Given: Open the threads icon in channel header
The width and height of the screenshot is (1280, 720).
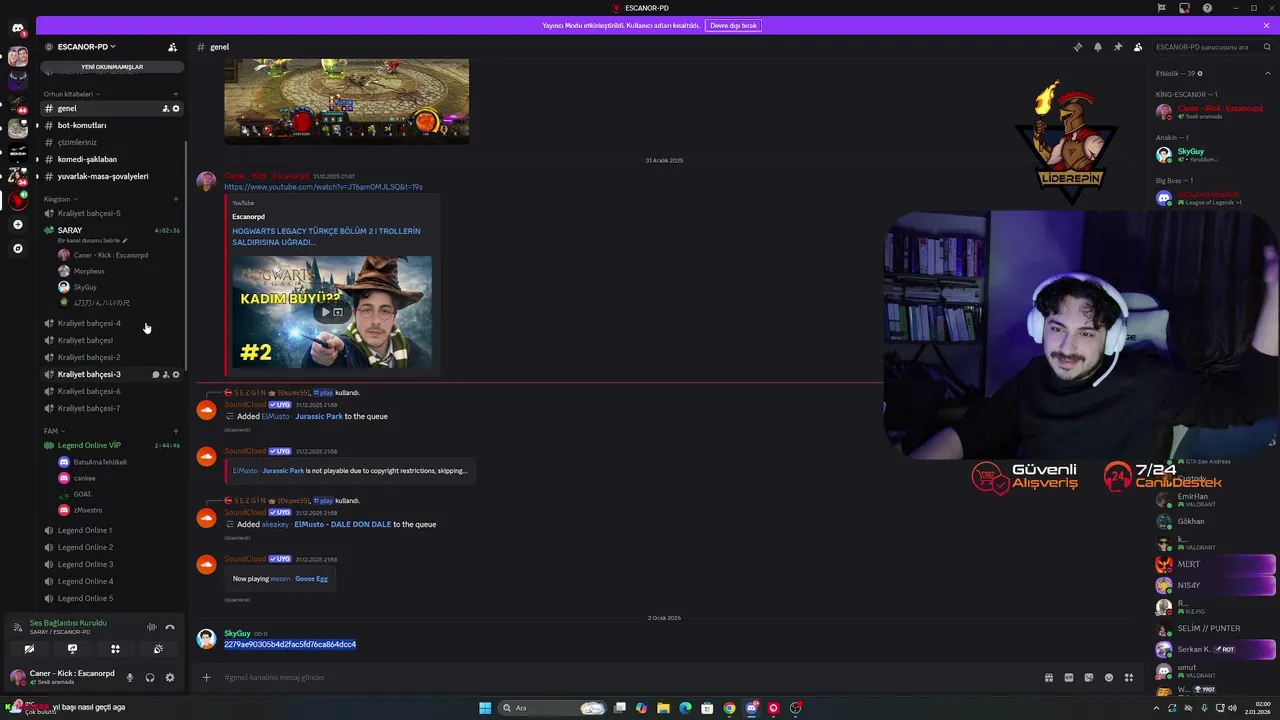Looking at the screenshot, I should [1077, 47].
